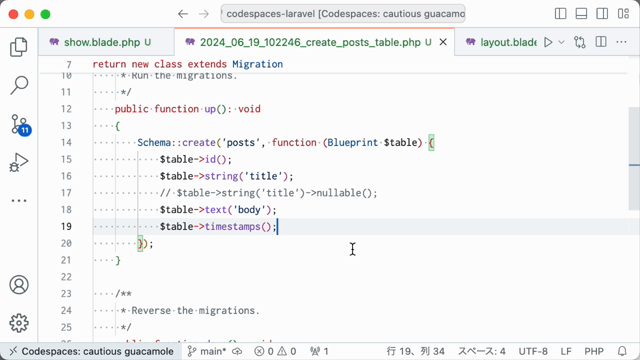Open More Actions ellipsis in editor toolbar

(621, 42)
